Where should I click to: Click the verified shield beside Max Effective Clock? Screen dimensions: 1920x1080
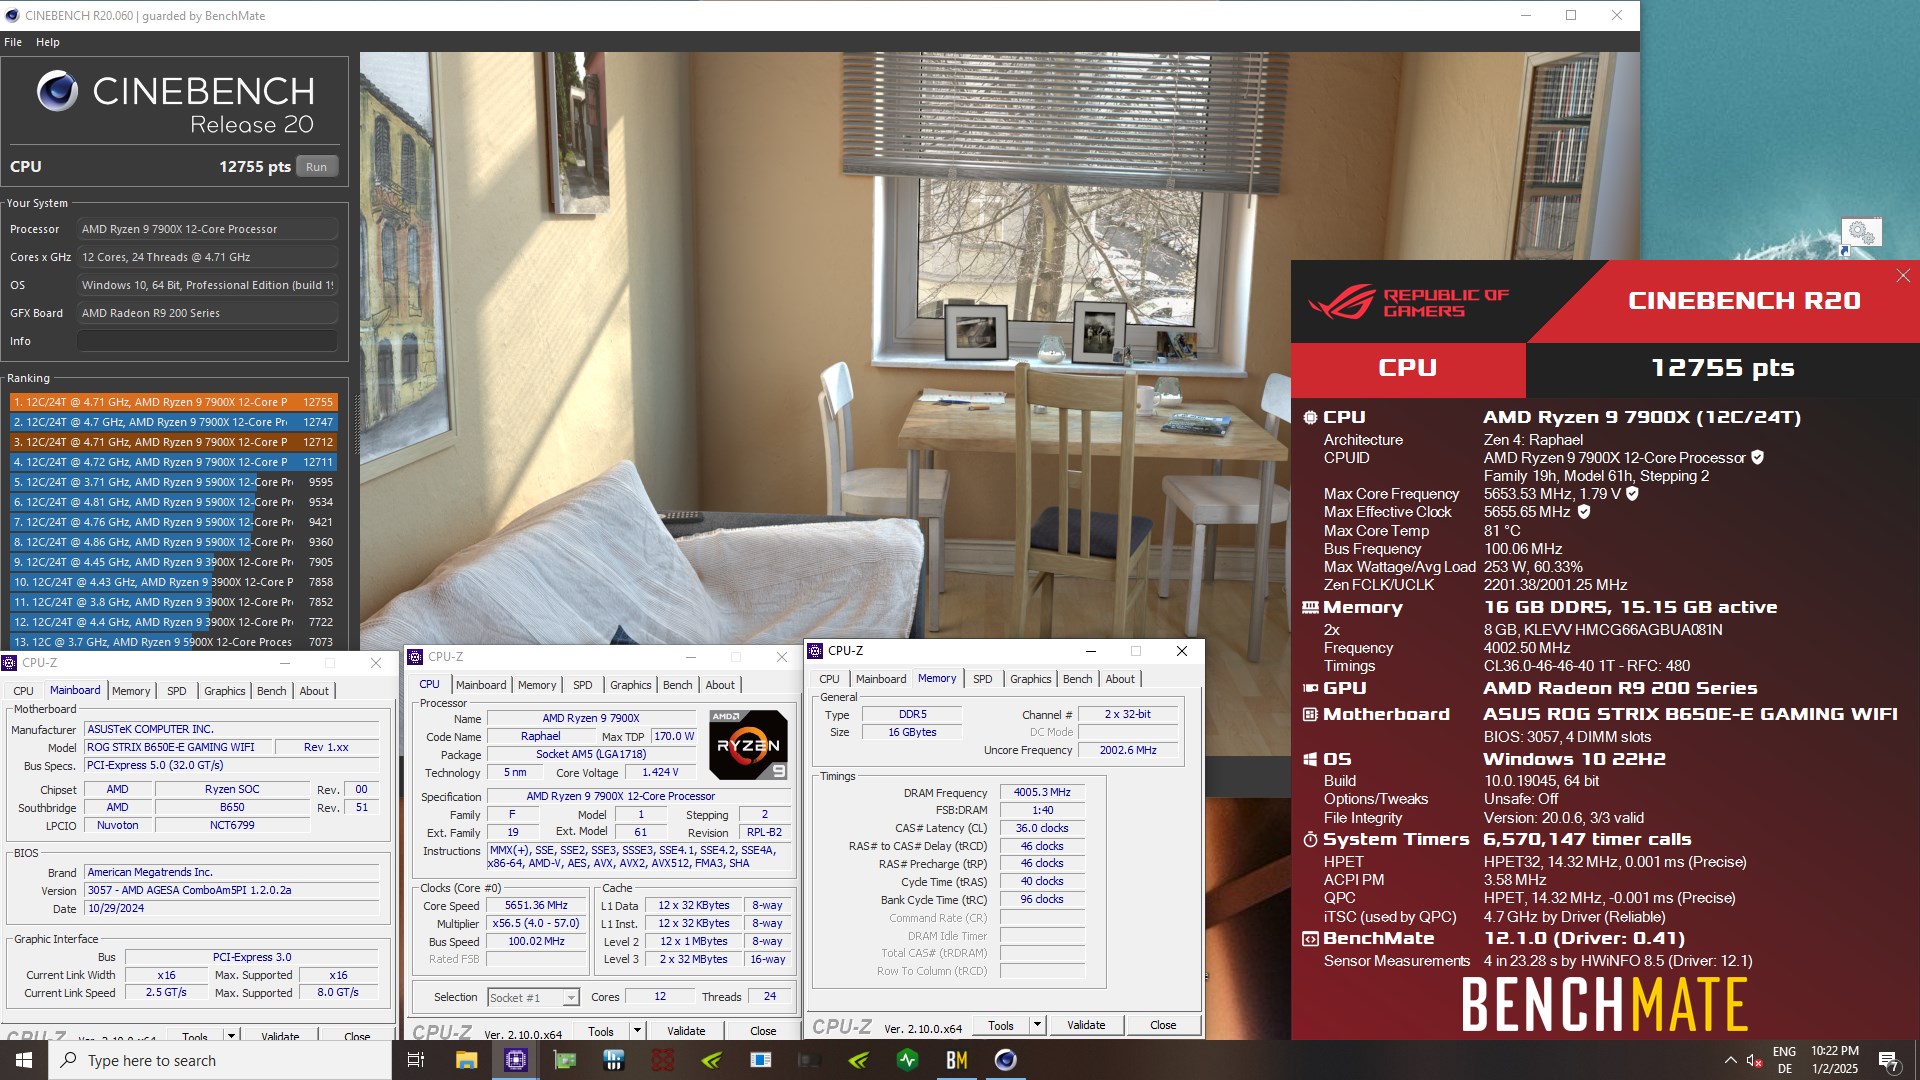[1583, 512]
